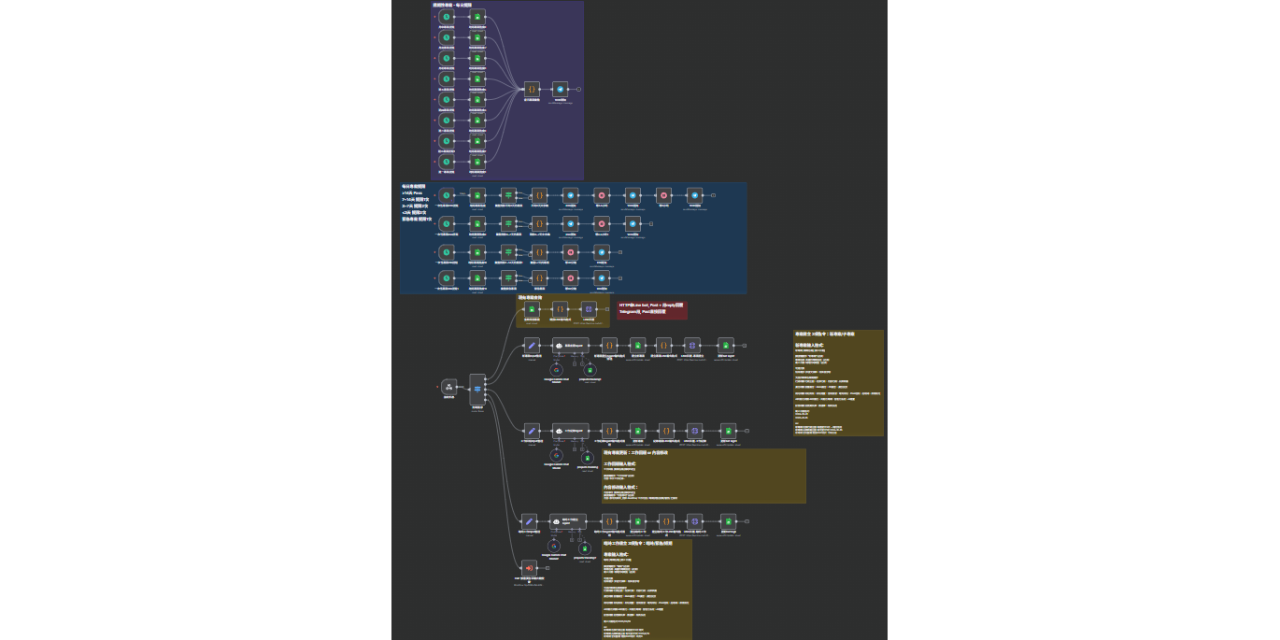The width and height of the screenshot is (1280, 640).
Task: Open the HTTP Request node in small yellow note
Action: pyautogui.click(x=588, y=310)
